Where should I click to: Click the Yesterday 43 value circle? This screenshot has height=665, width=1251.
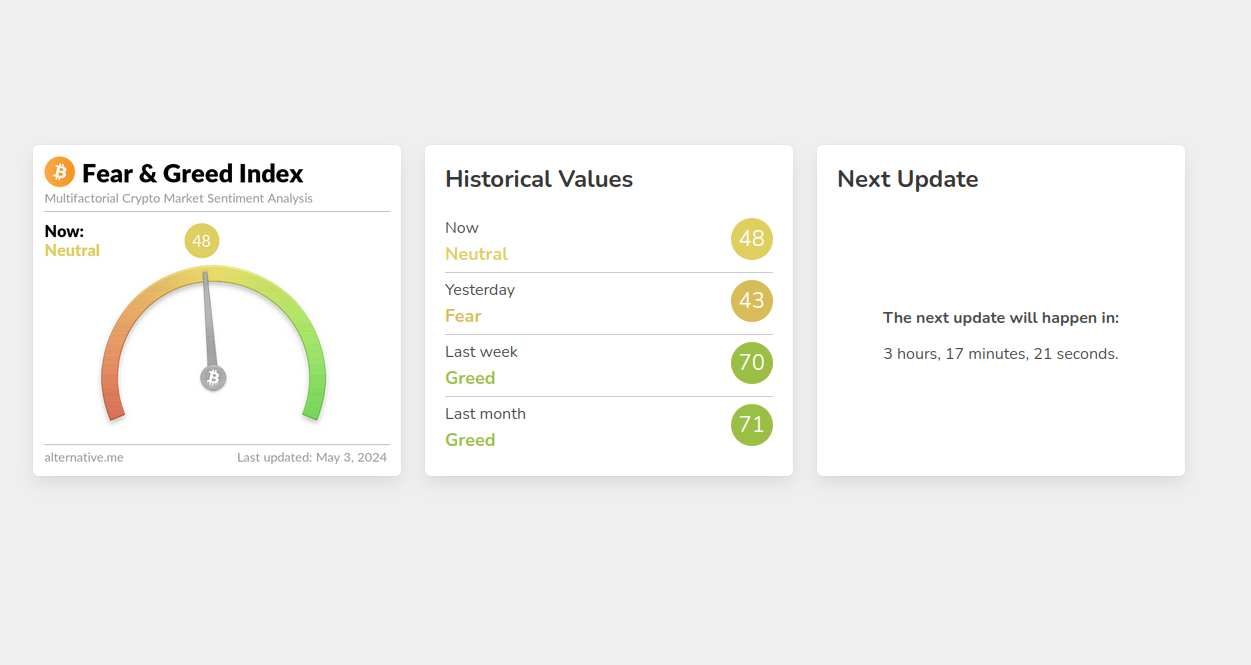click(x=752, y=301)
